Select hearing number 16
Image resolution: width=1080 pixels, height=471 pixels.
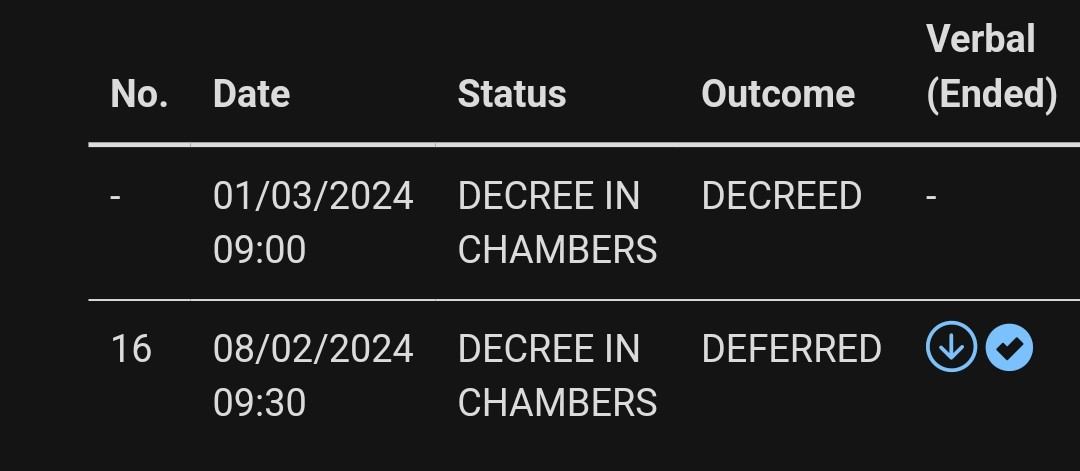(131, 349)
